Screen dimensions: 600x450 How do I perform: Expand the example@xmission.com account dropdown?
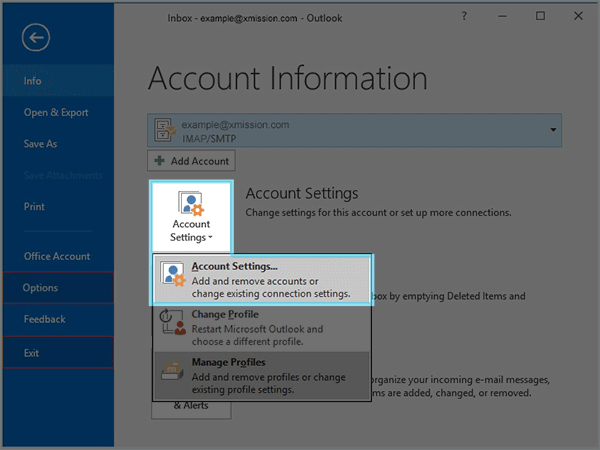[553, 130]
